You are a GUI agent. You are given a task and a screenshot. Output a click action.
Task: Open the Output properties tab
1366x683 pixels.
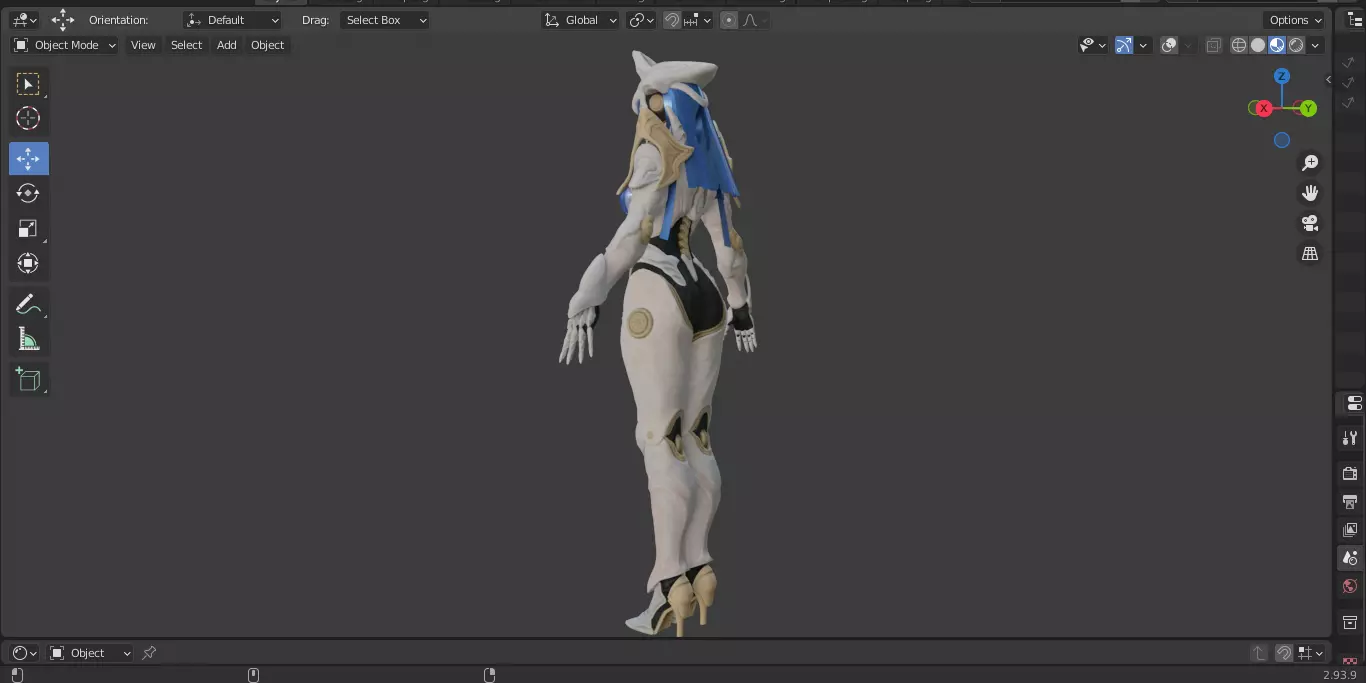pyautogui.click(x=1350, y=501)
